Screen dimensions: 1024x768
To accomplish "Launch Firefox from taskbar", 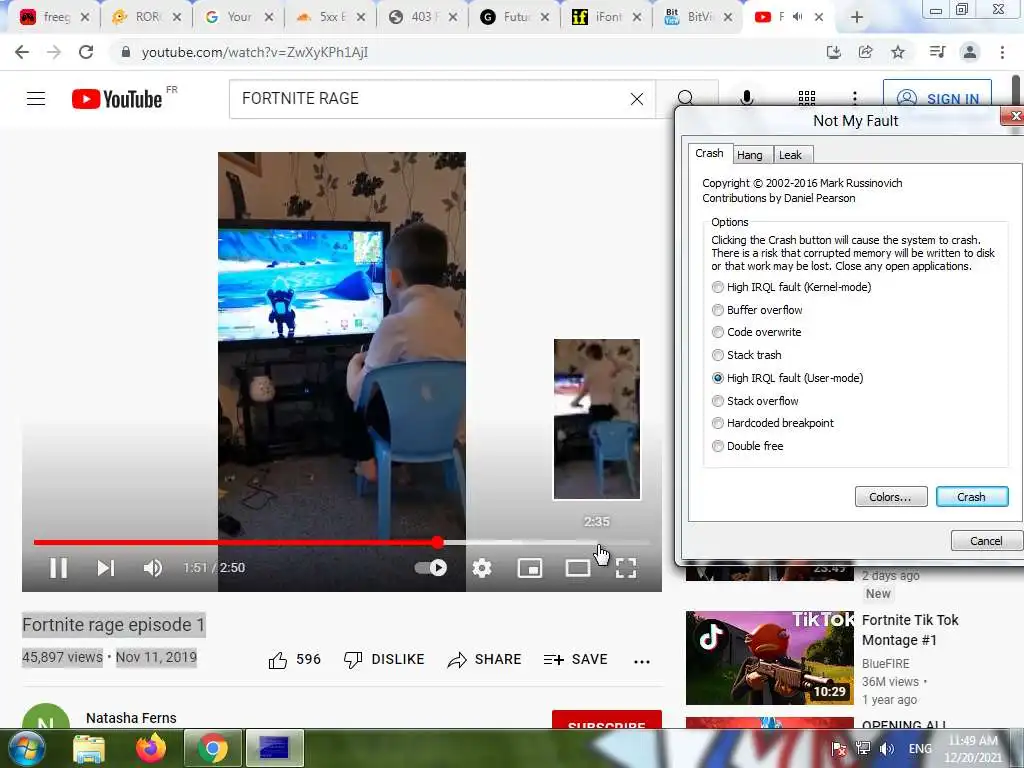I will coord(151,748).
